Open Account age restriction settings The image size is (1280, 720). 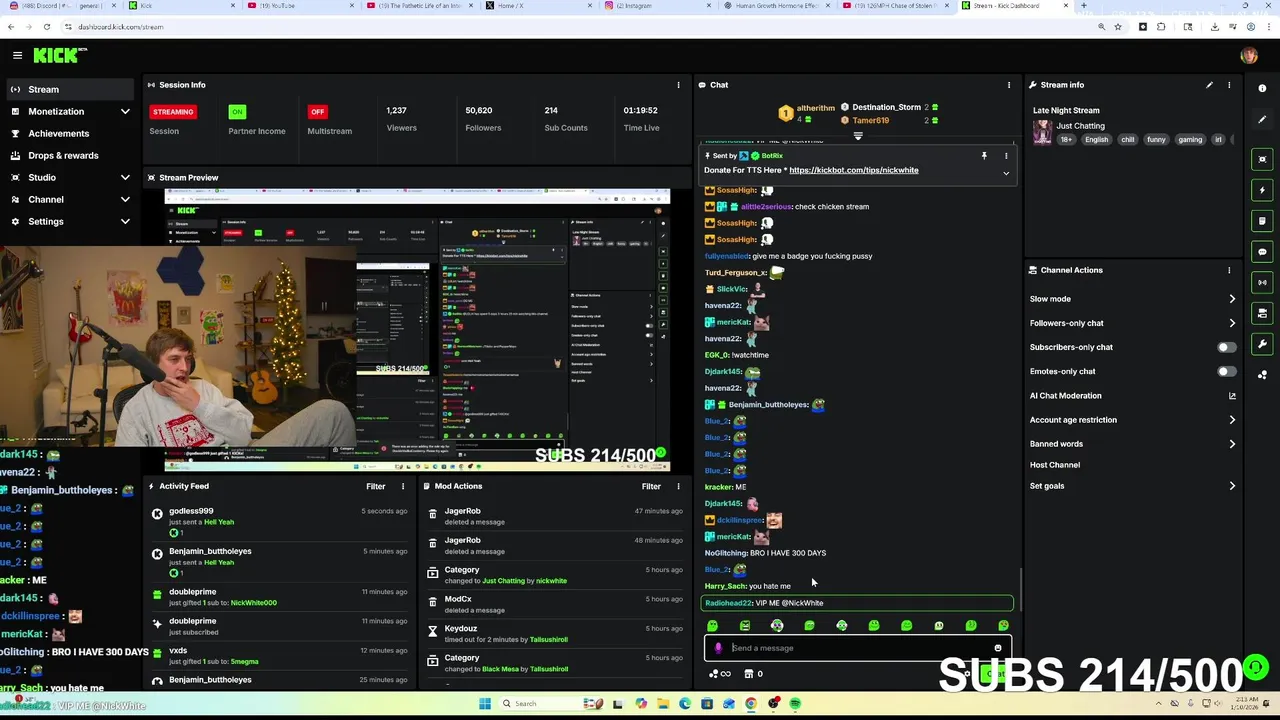point(1133,420)
